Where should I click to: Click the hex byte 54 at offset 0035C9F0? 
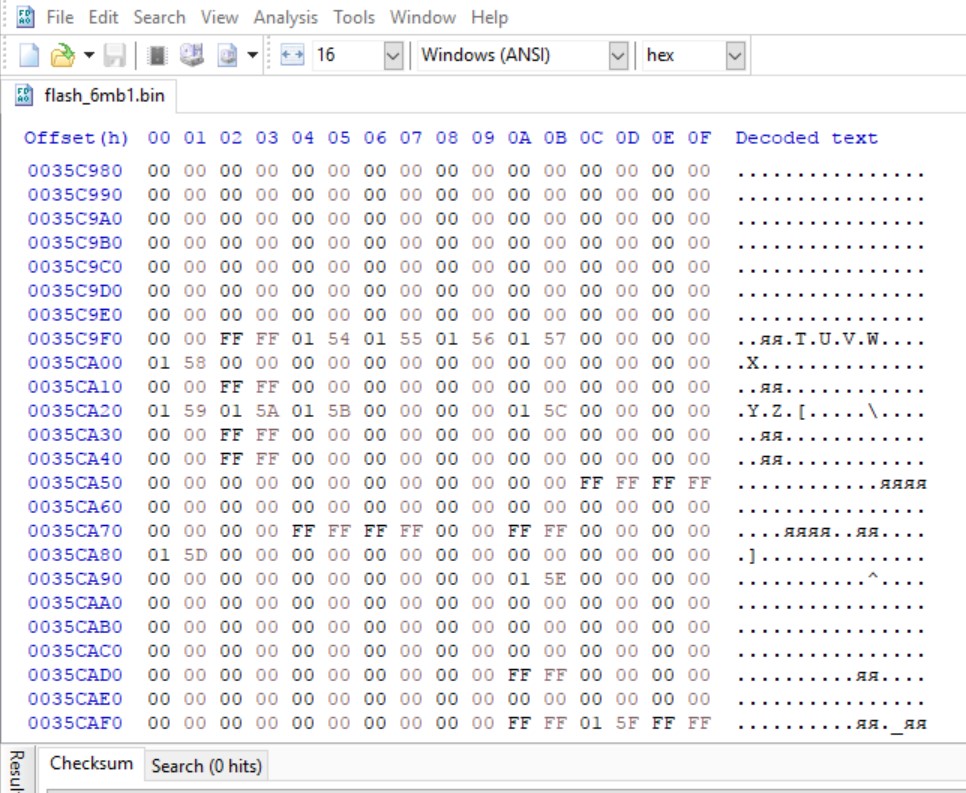pyautogui.click(x=339, y=339)
